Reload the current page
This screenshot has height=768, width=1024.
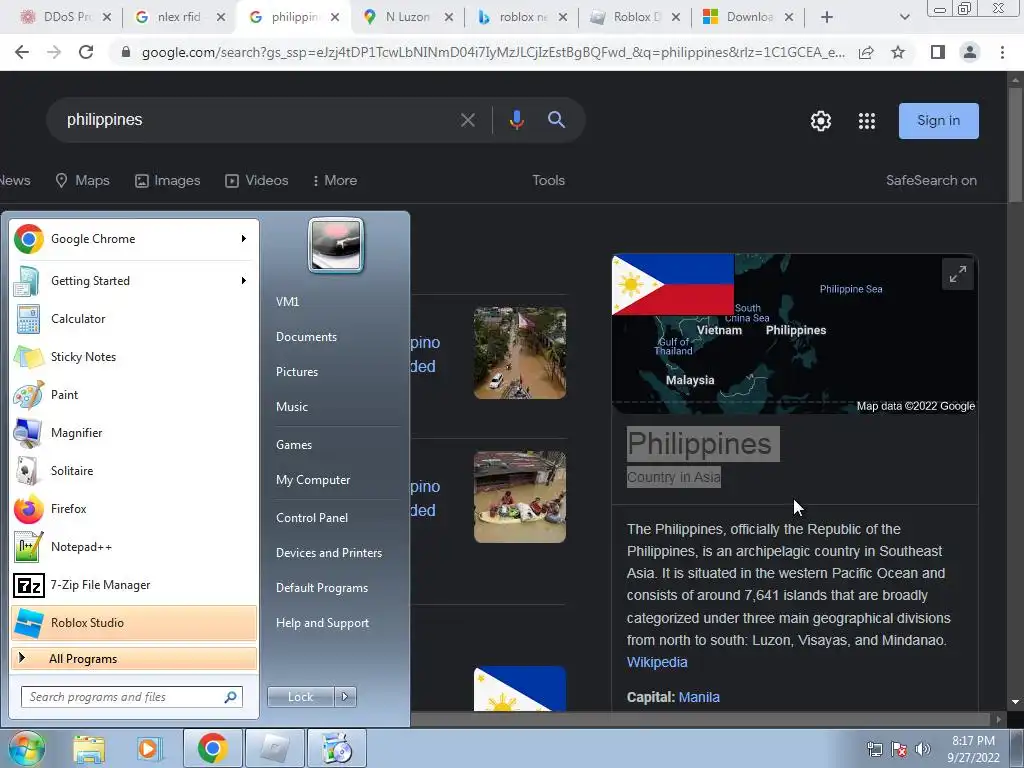(86, 52)
